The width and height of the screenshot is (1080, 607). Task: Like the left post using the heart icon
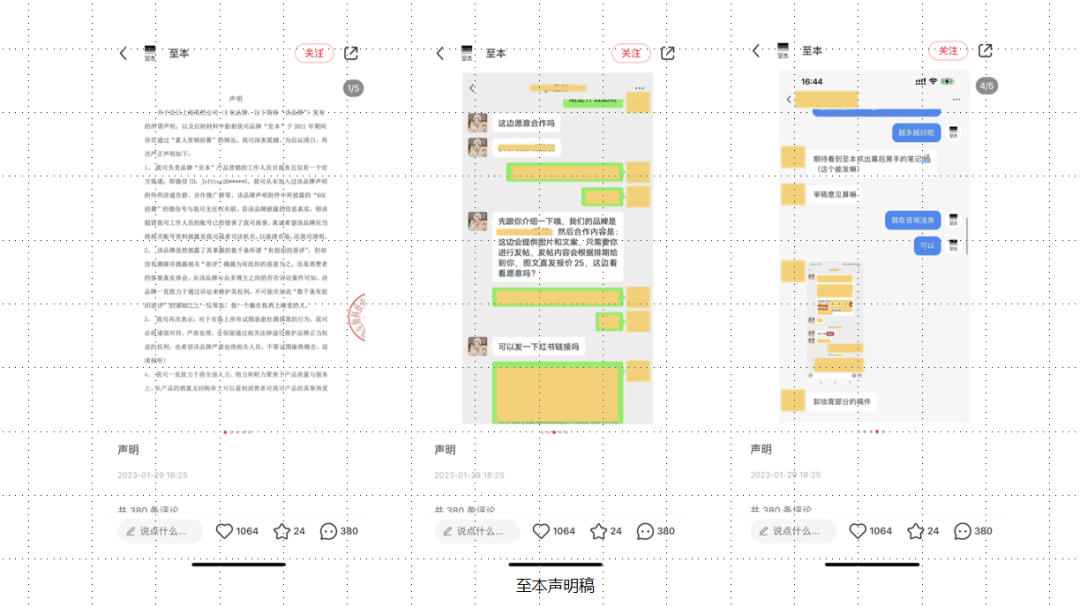(x=225, y=531)
